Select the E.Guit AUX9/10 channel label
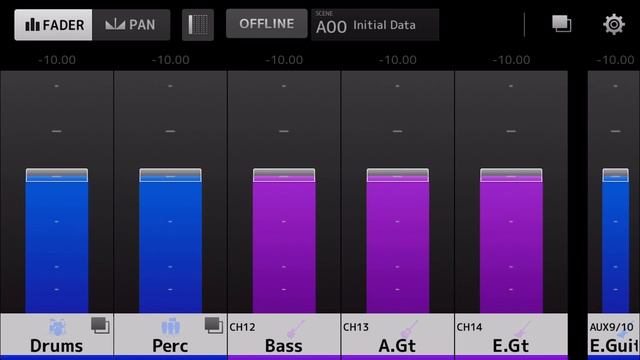The width and height of the screenshot is (640, 360). pos(615,346)
